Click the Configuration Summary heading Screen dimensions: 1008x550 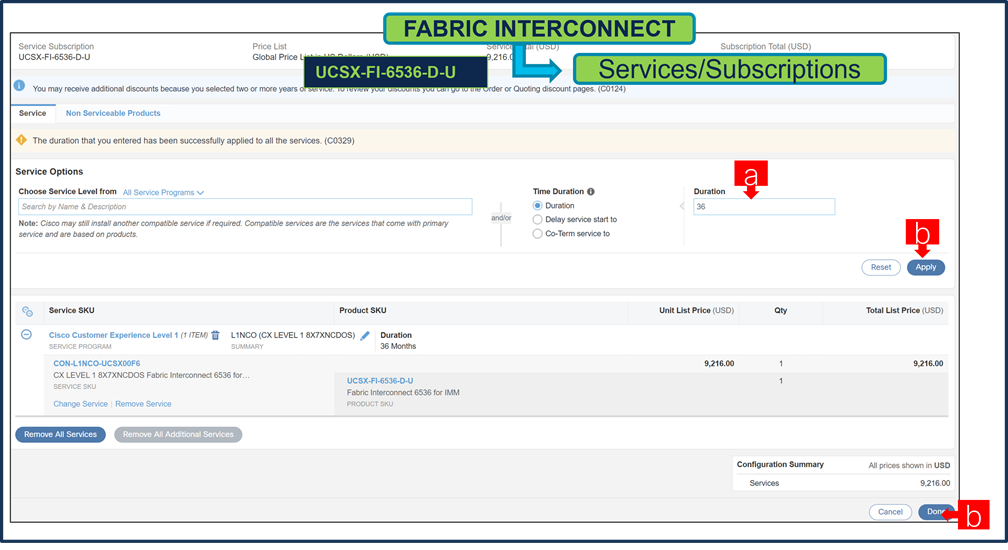(780, 465)
